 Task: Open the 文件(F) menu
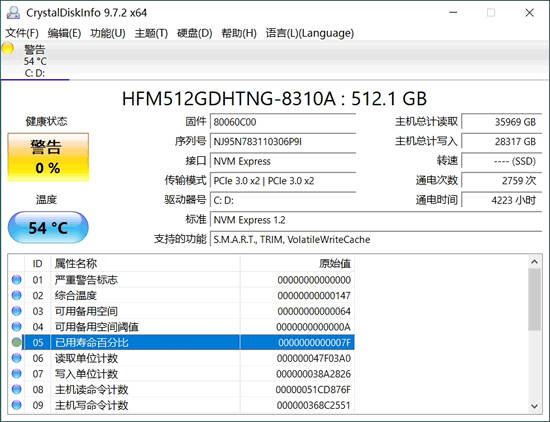(x=22, y=33)
